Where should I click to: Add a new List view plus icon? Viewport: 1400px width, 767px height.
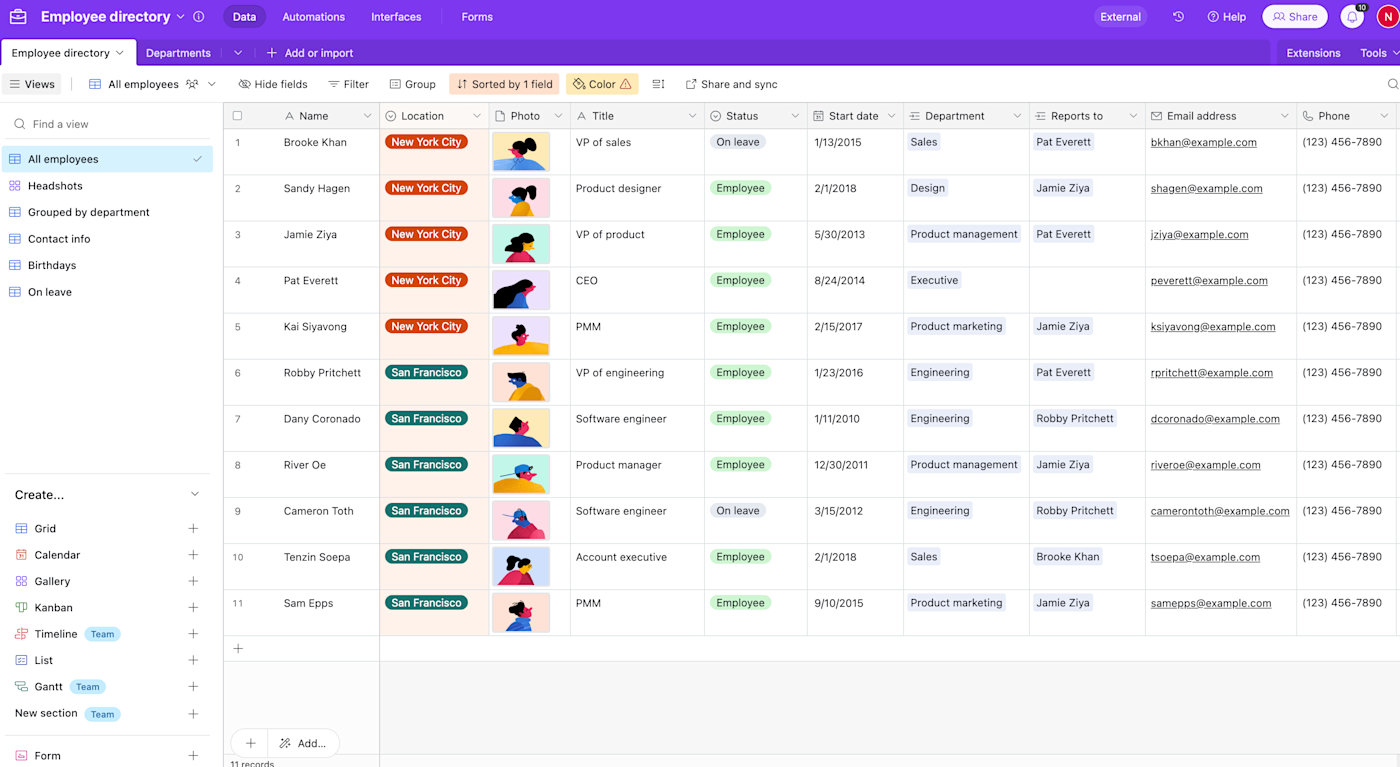tap(193, 660)
